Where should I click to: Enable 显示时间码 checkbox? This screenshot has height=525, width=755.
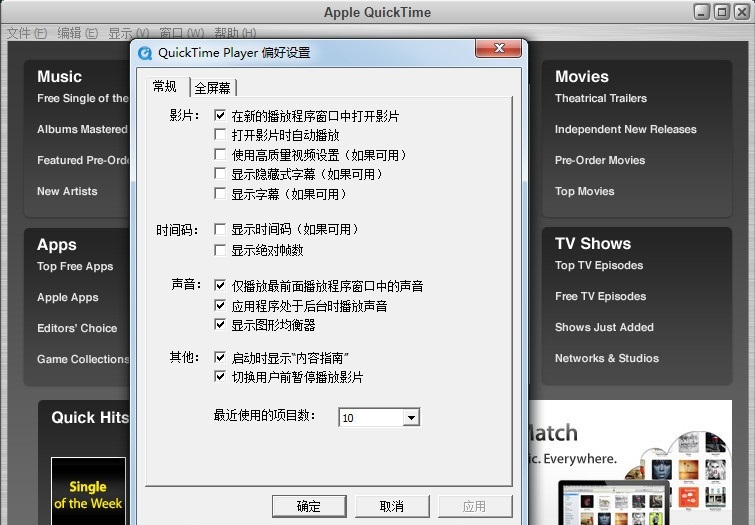[220, 229]
